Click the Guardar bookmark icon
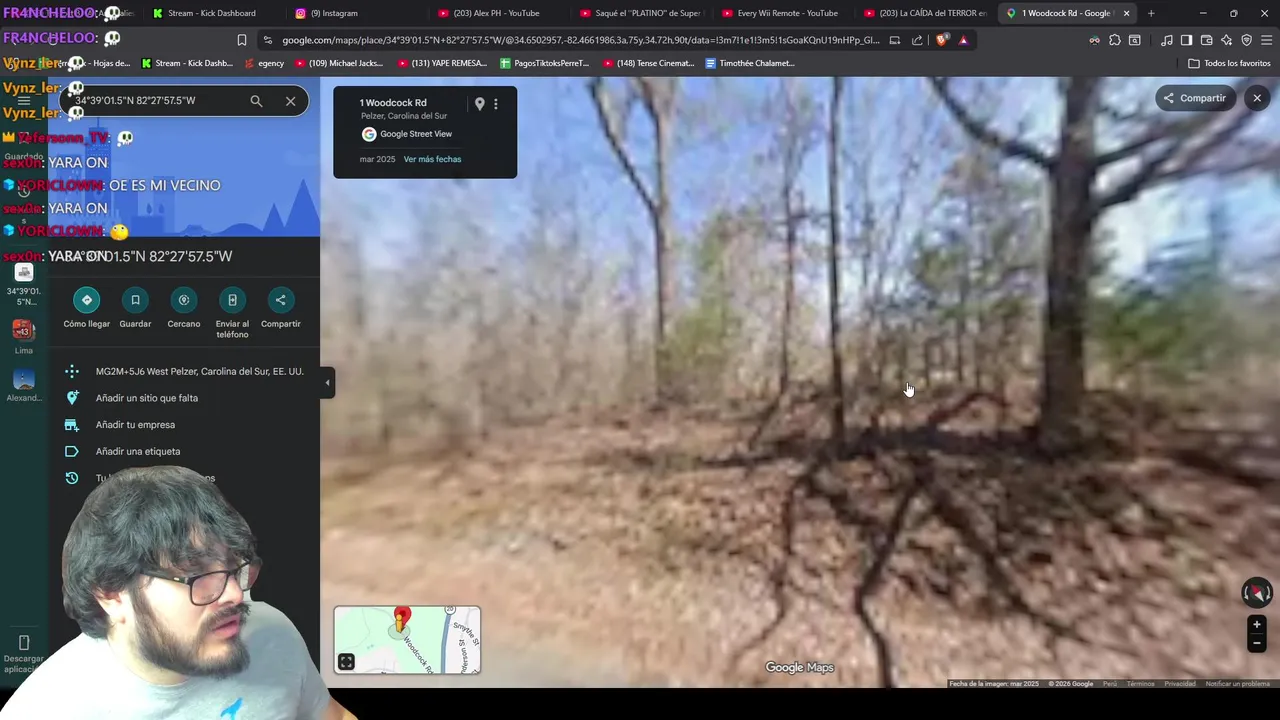 point(135,300)
